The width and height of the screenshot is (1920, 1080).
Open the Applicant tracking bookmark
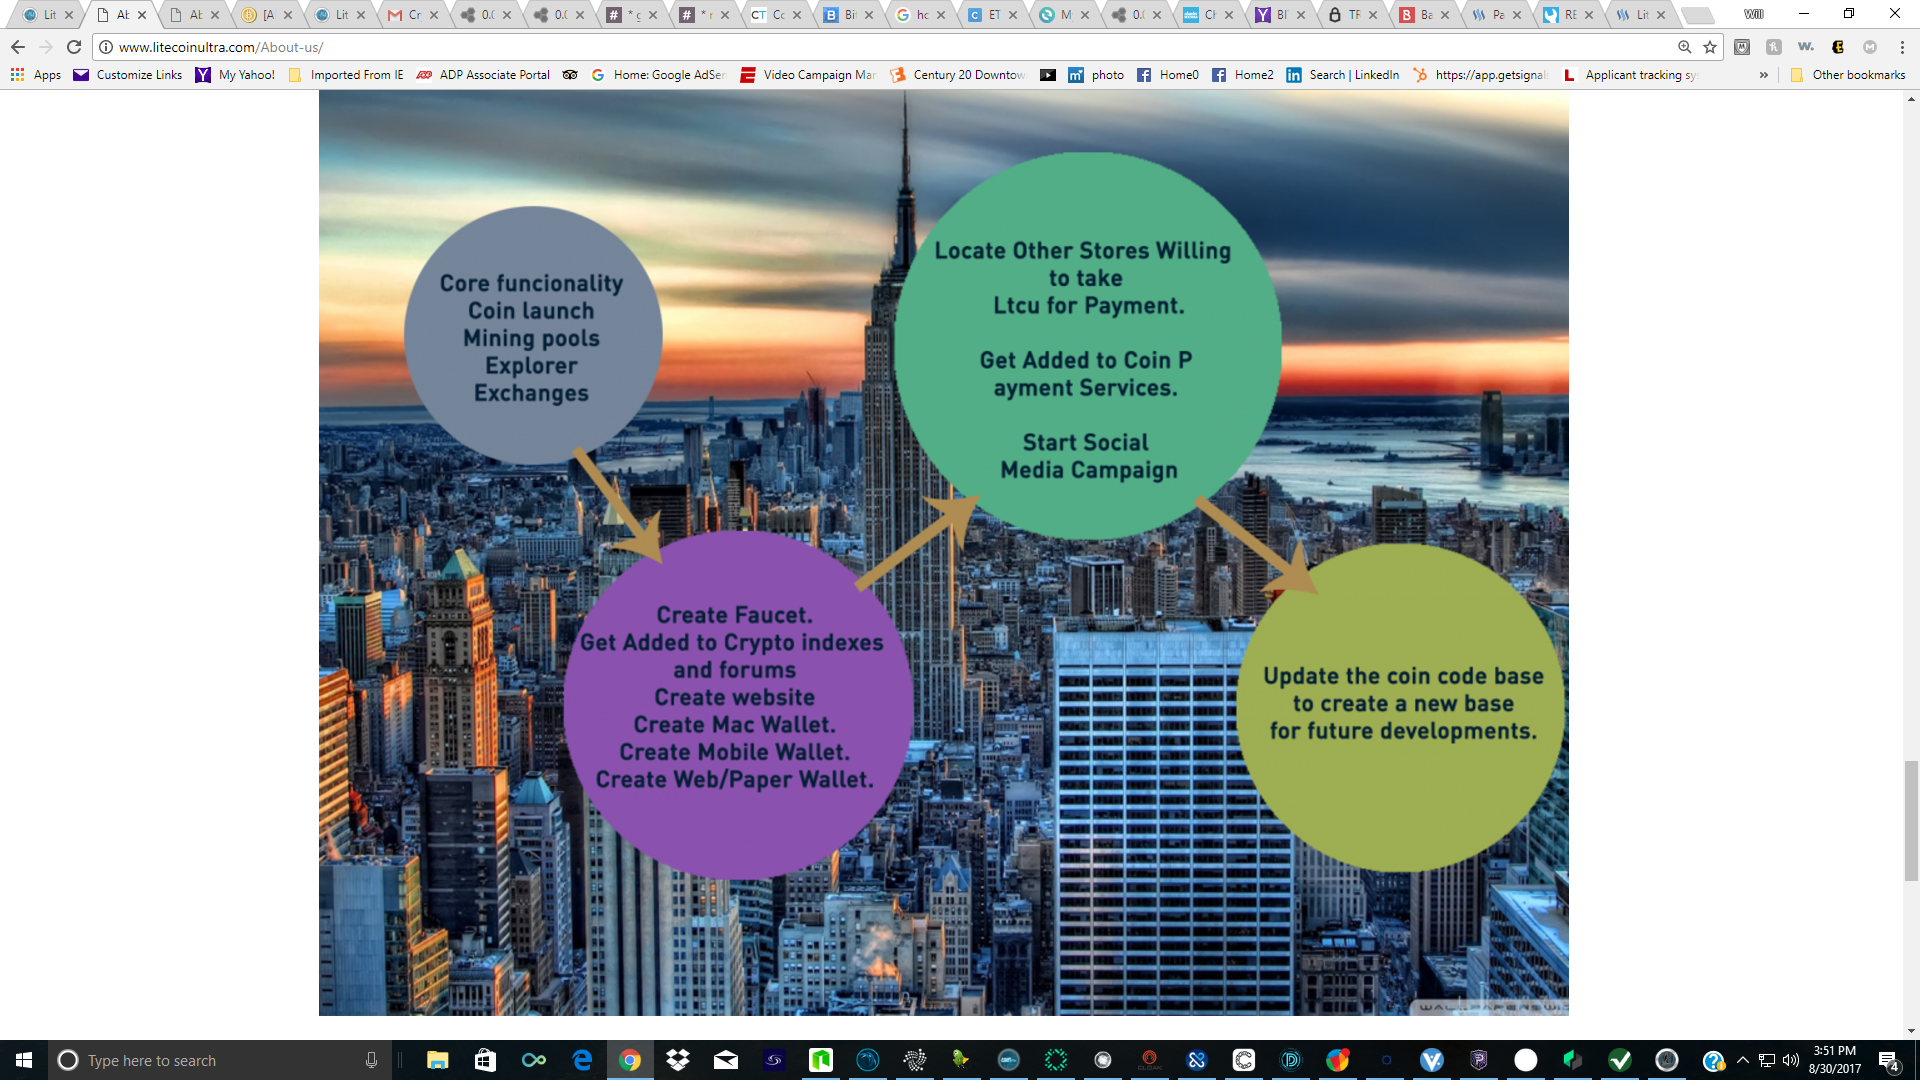click(x=1630, y=75)
